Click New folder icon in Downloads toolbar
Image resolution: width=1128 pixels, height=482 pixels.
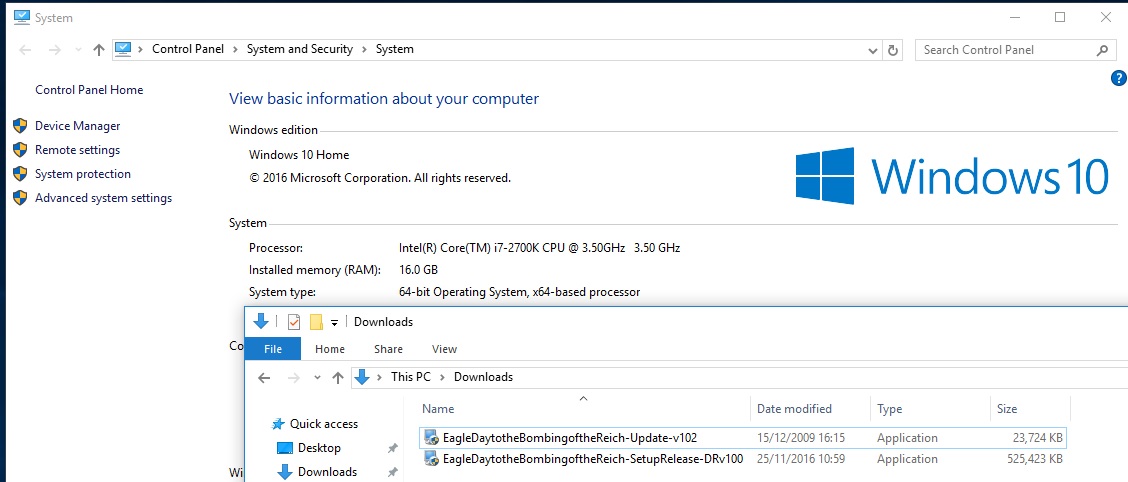pos(316,322)
